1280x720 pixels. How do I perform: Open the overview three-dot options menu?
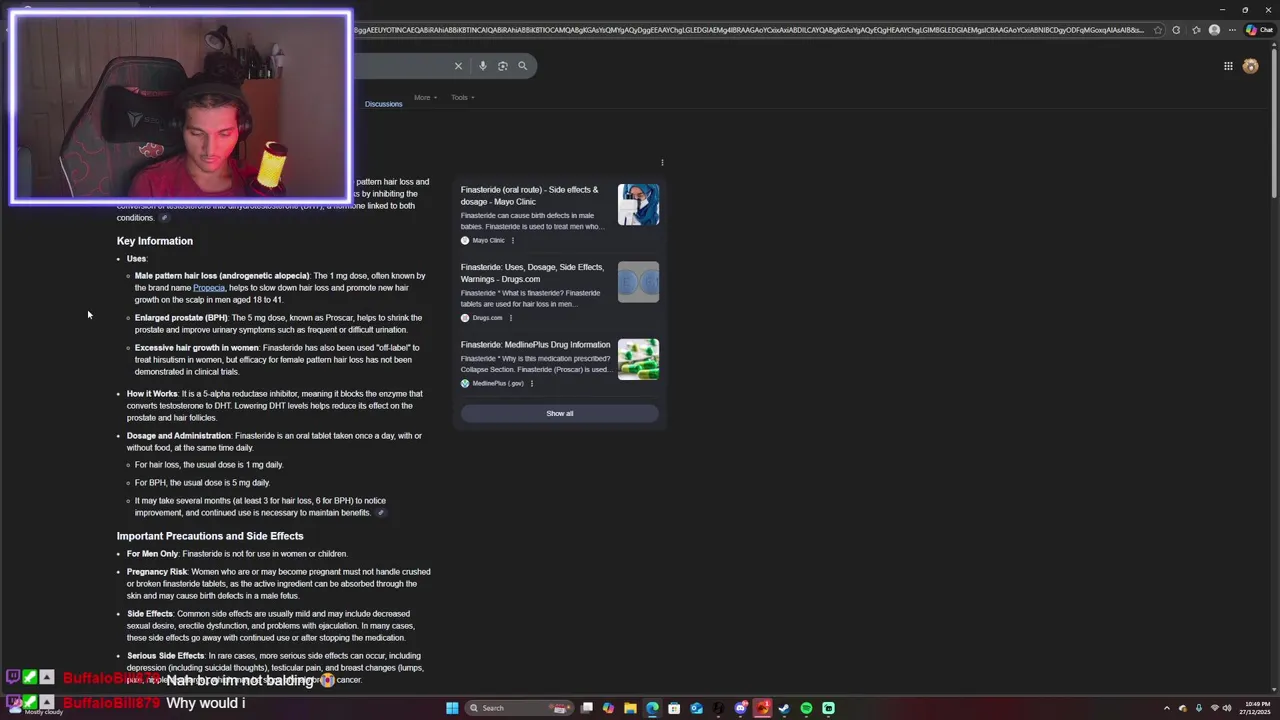point(662,162)
